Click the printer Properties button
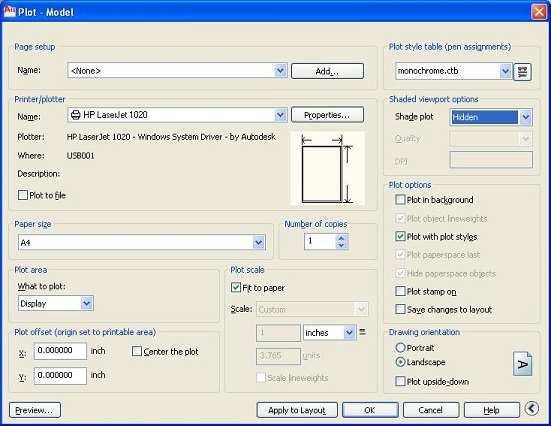 (327, 115)
